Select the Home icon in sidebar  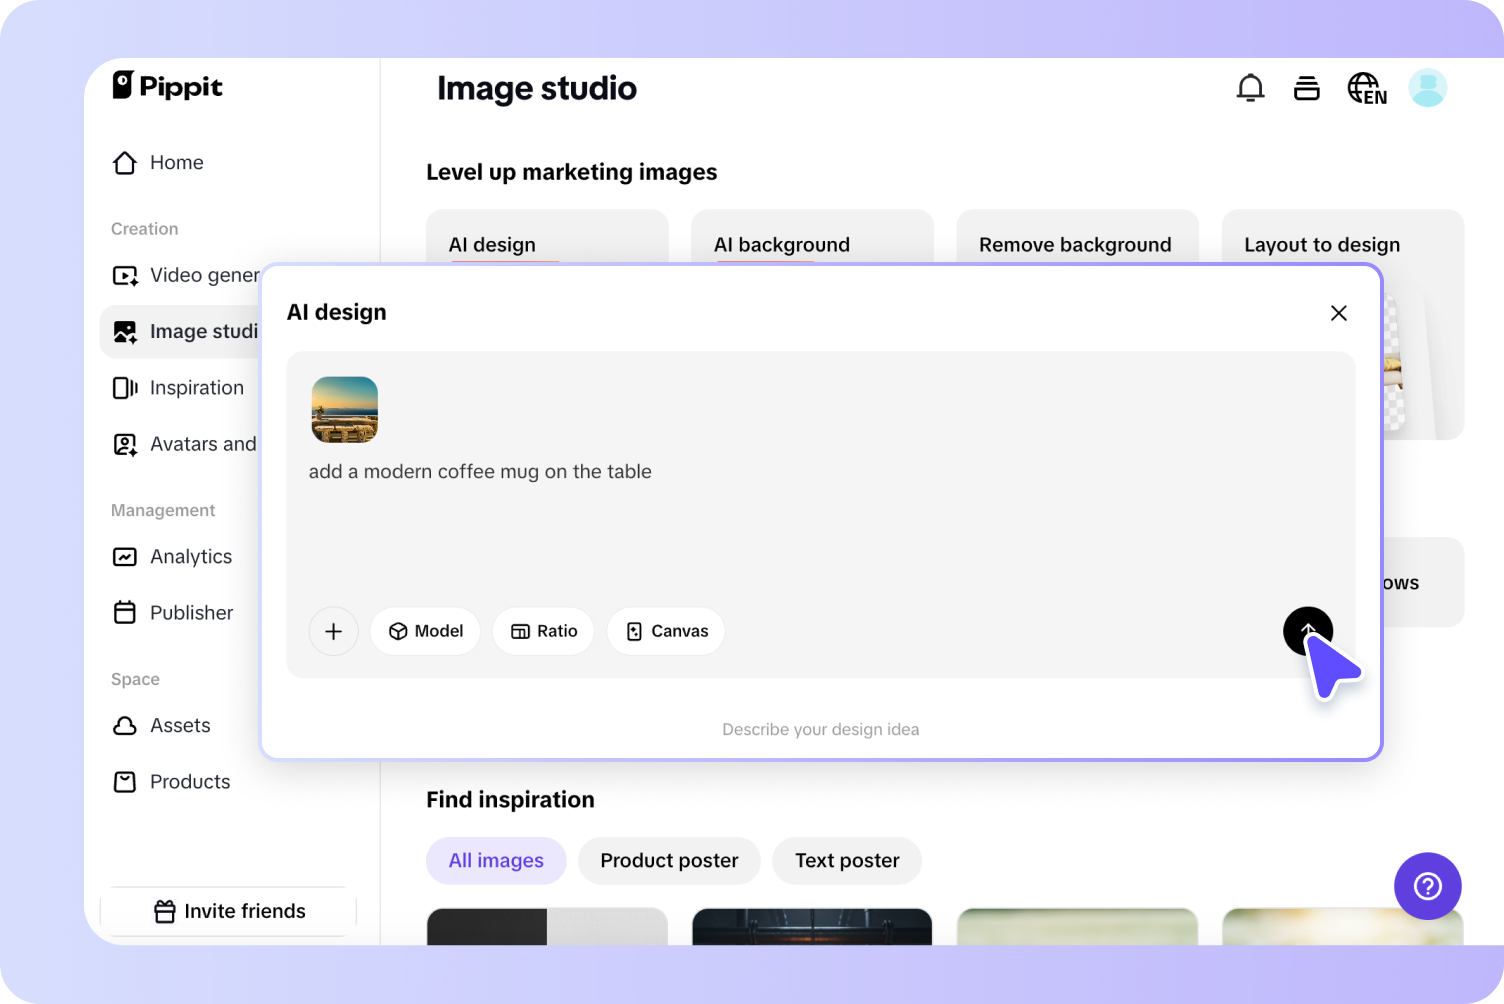coord(124,162)
